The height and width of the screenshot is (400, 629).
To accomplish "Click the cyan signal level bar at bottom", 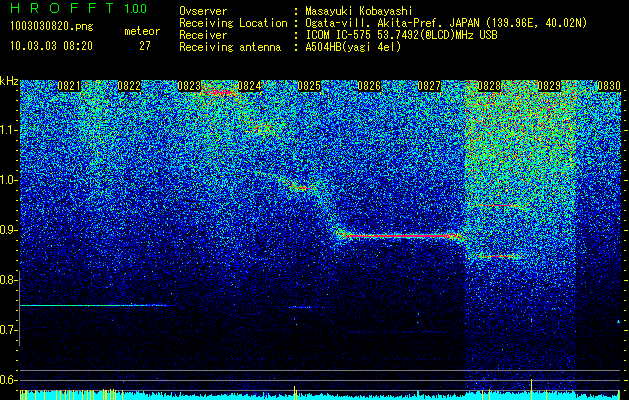I will (319, 395).
